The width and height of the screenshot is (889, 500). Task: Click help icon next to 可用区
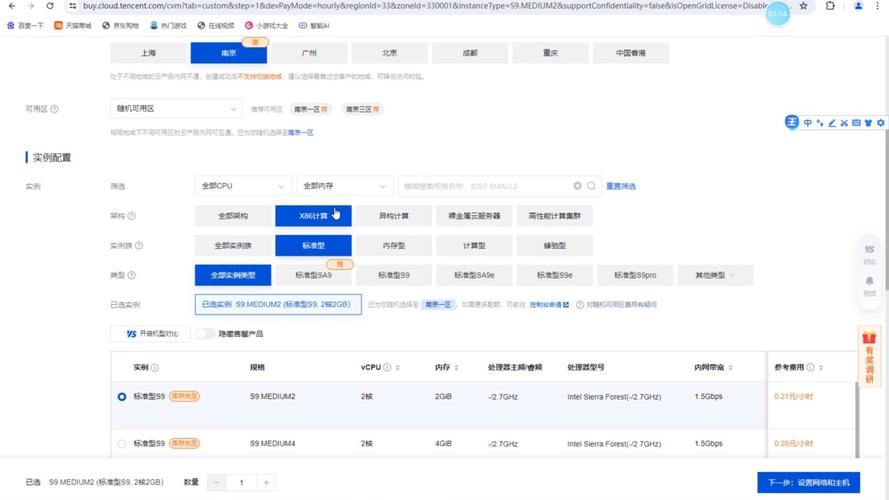[54, 109]
